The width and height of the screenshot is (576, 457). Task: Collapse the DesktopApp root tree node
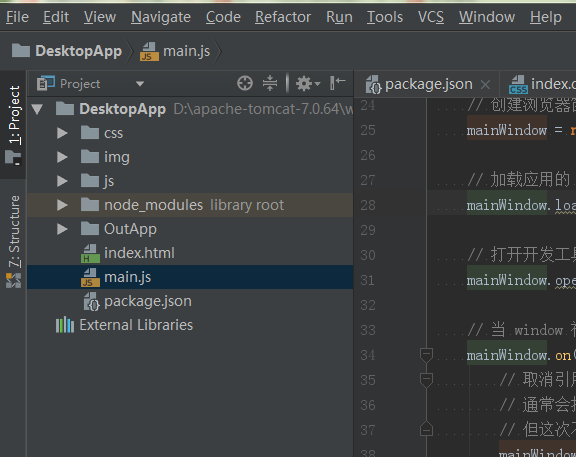point(37,109)
